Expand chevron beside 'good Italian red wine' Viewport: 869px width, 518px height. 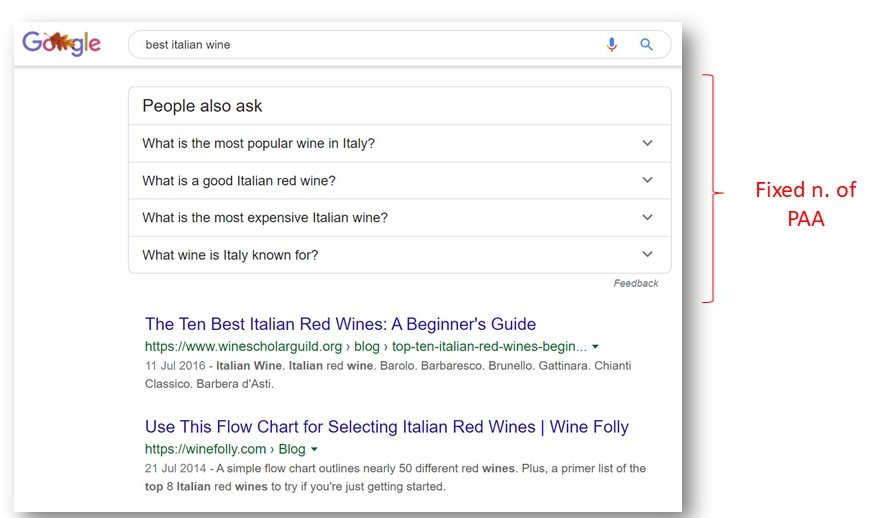(647, 180)
